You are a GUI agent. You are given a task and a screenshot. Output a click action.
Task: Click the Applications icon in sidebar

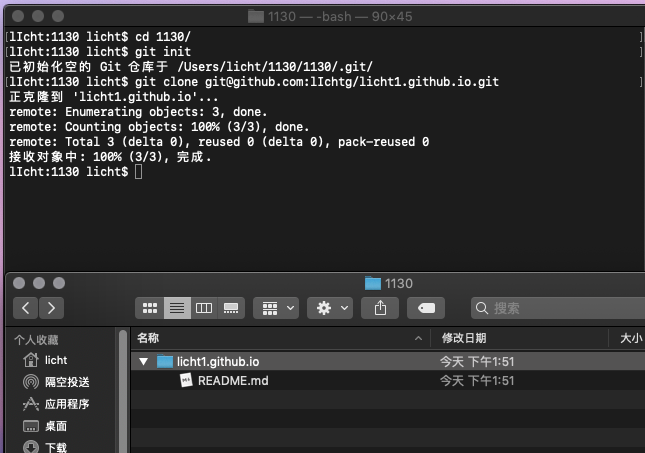31,404
